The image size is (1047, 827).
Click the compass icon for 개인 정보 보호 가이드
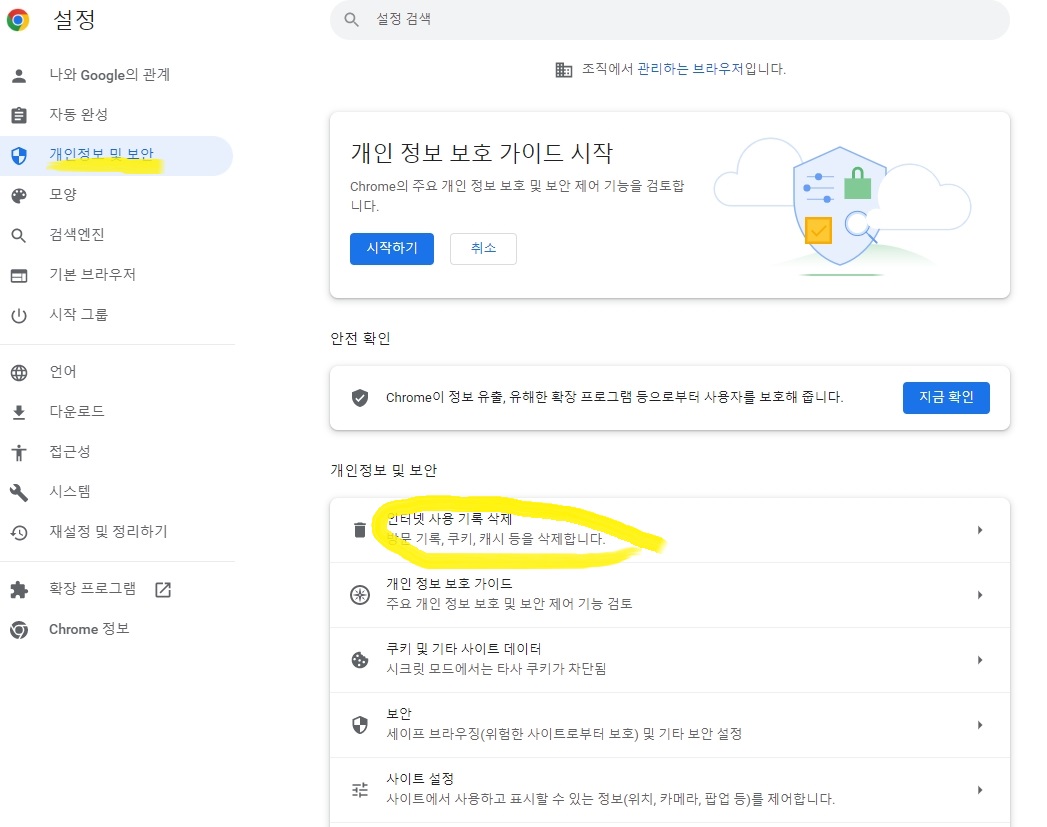[x=360, y=595]
